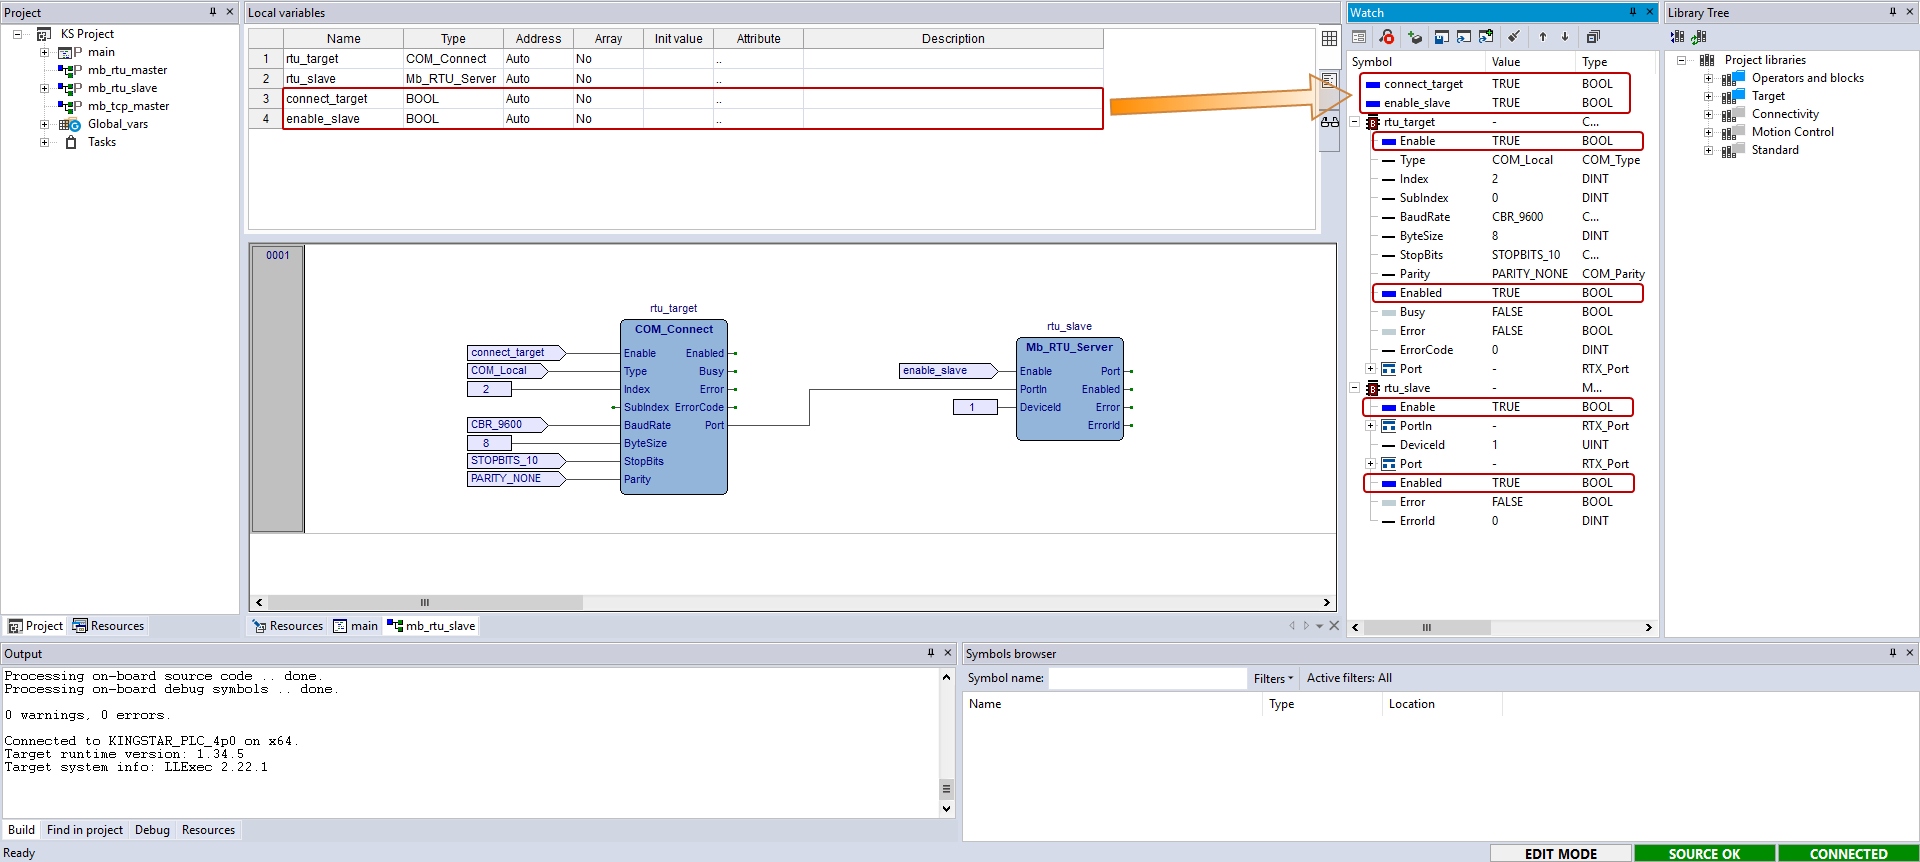Click the move up arrow in Watch toolbar
1920x862 pixels.
click(1543, 37)
